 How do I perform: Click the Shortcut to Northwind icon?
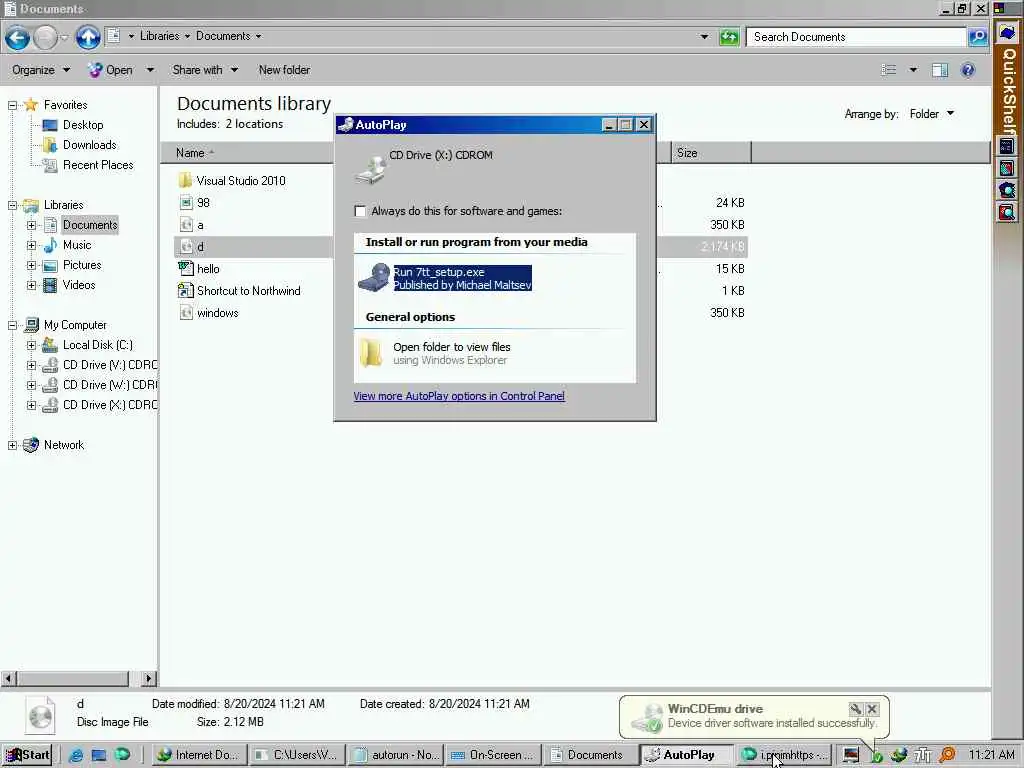click(185, 291)
